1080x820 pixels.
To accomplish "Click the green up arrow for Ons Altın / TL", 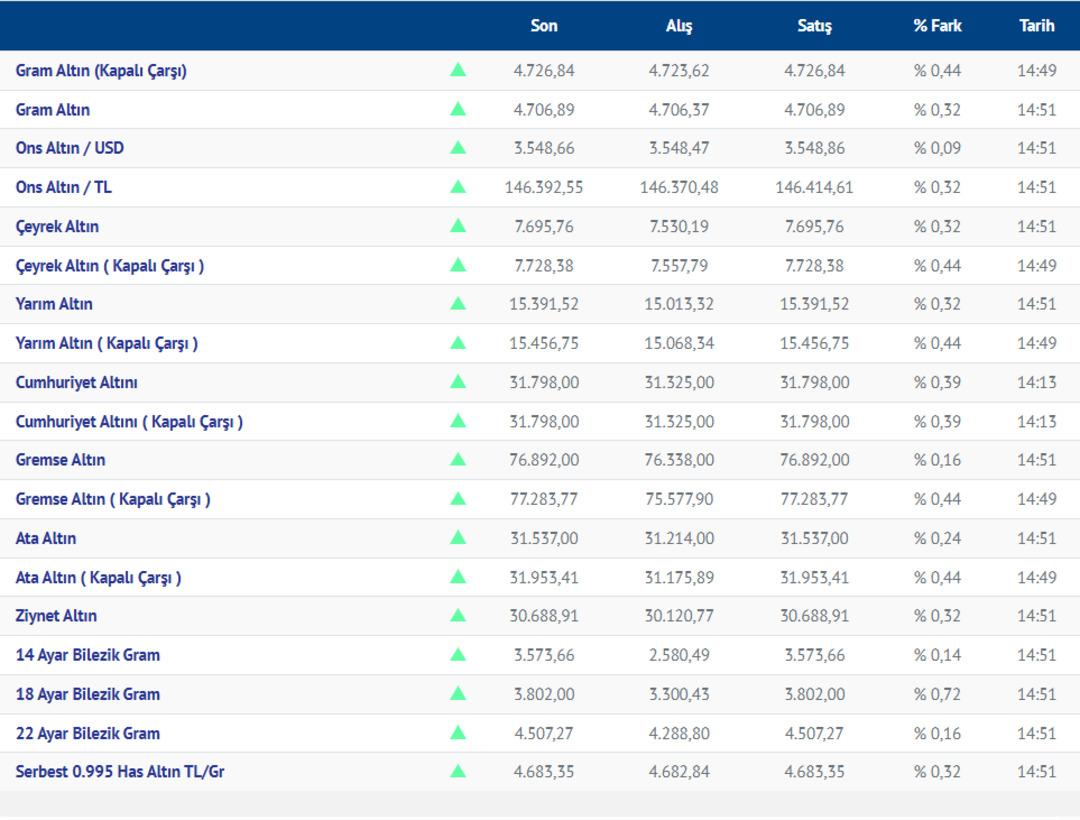I will coord(458,187).
